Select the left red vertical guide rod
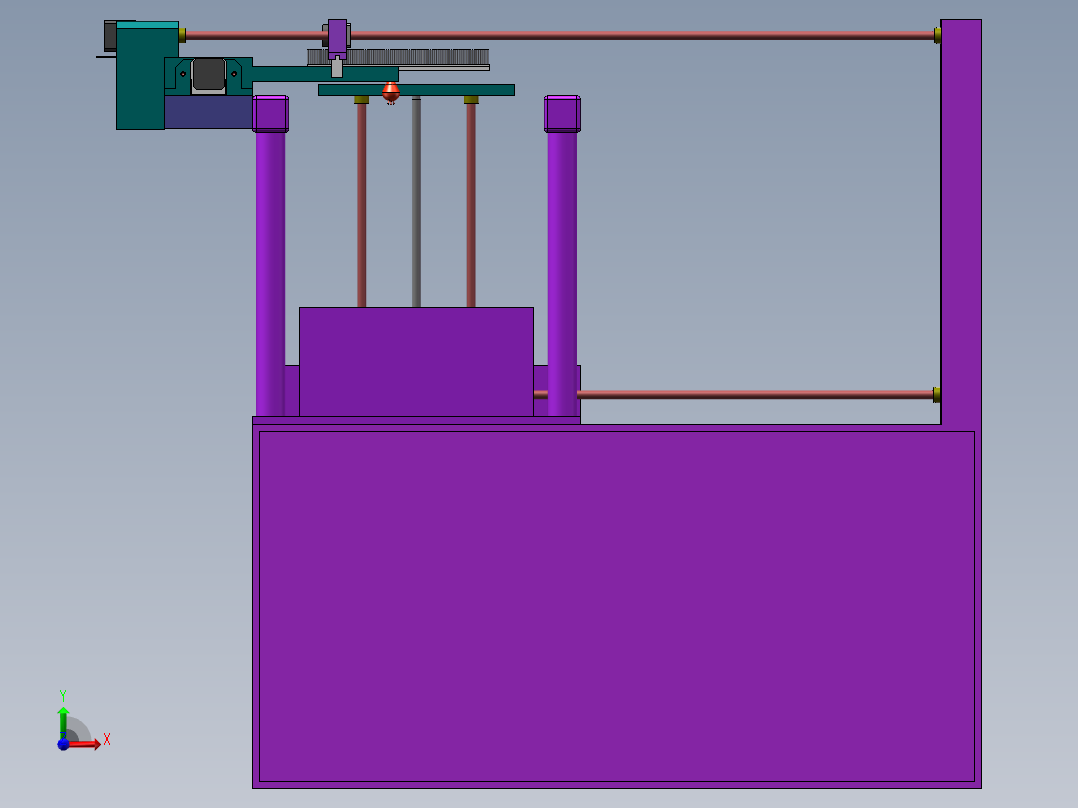1078x808 pixels. click(x=361, y=205)
